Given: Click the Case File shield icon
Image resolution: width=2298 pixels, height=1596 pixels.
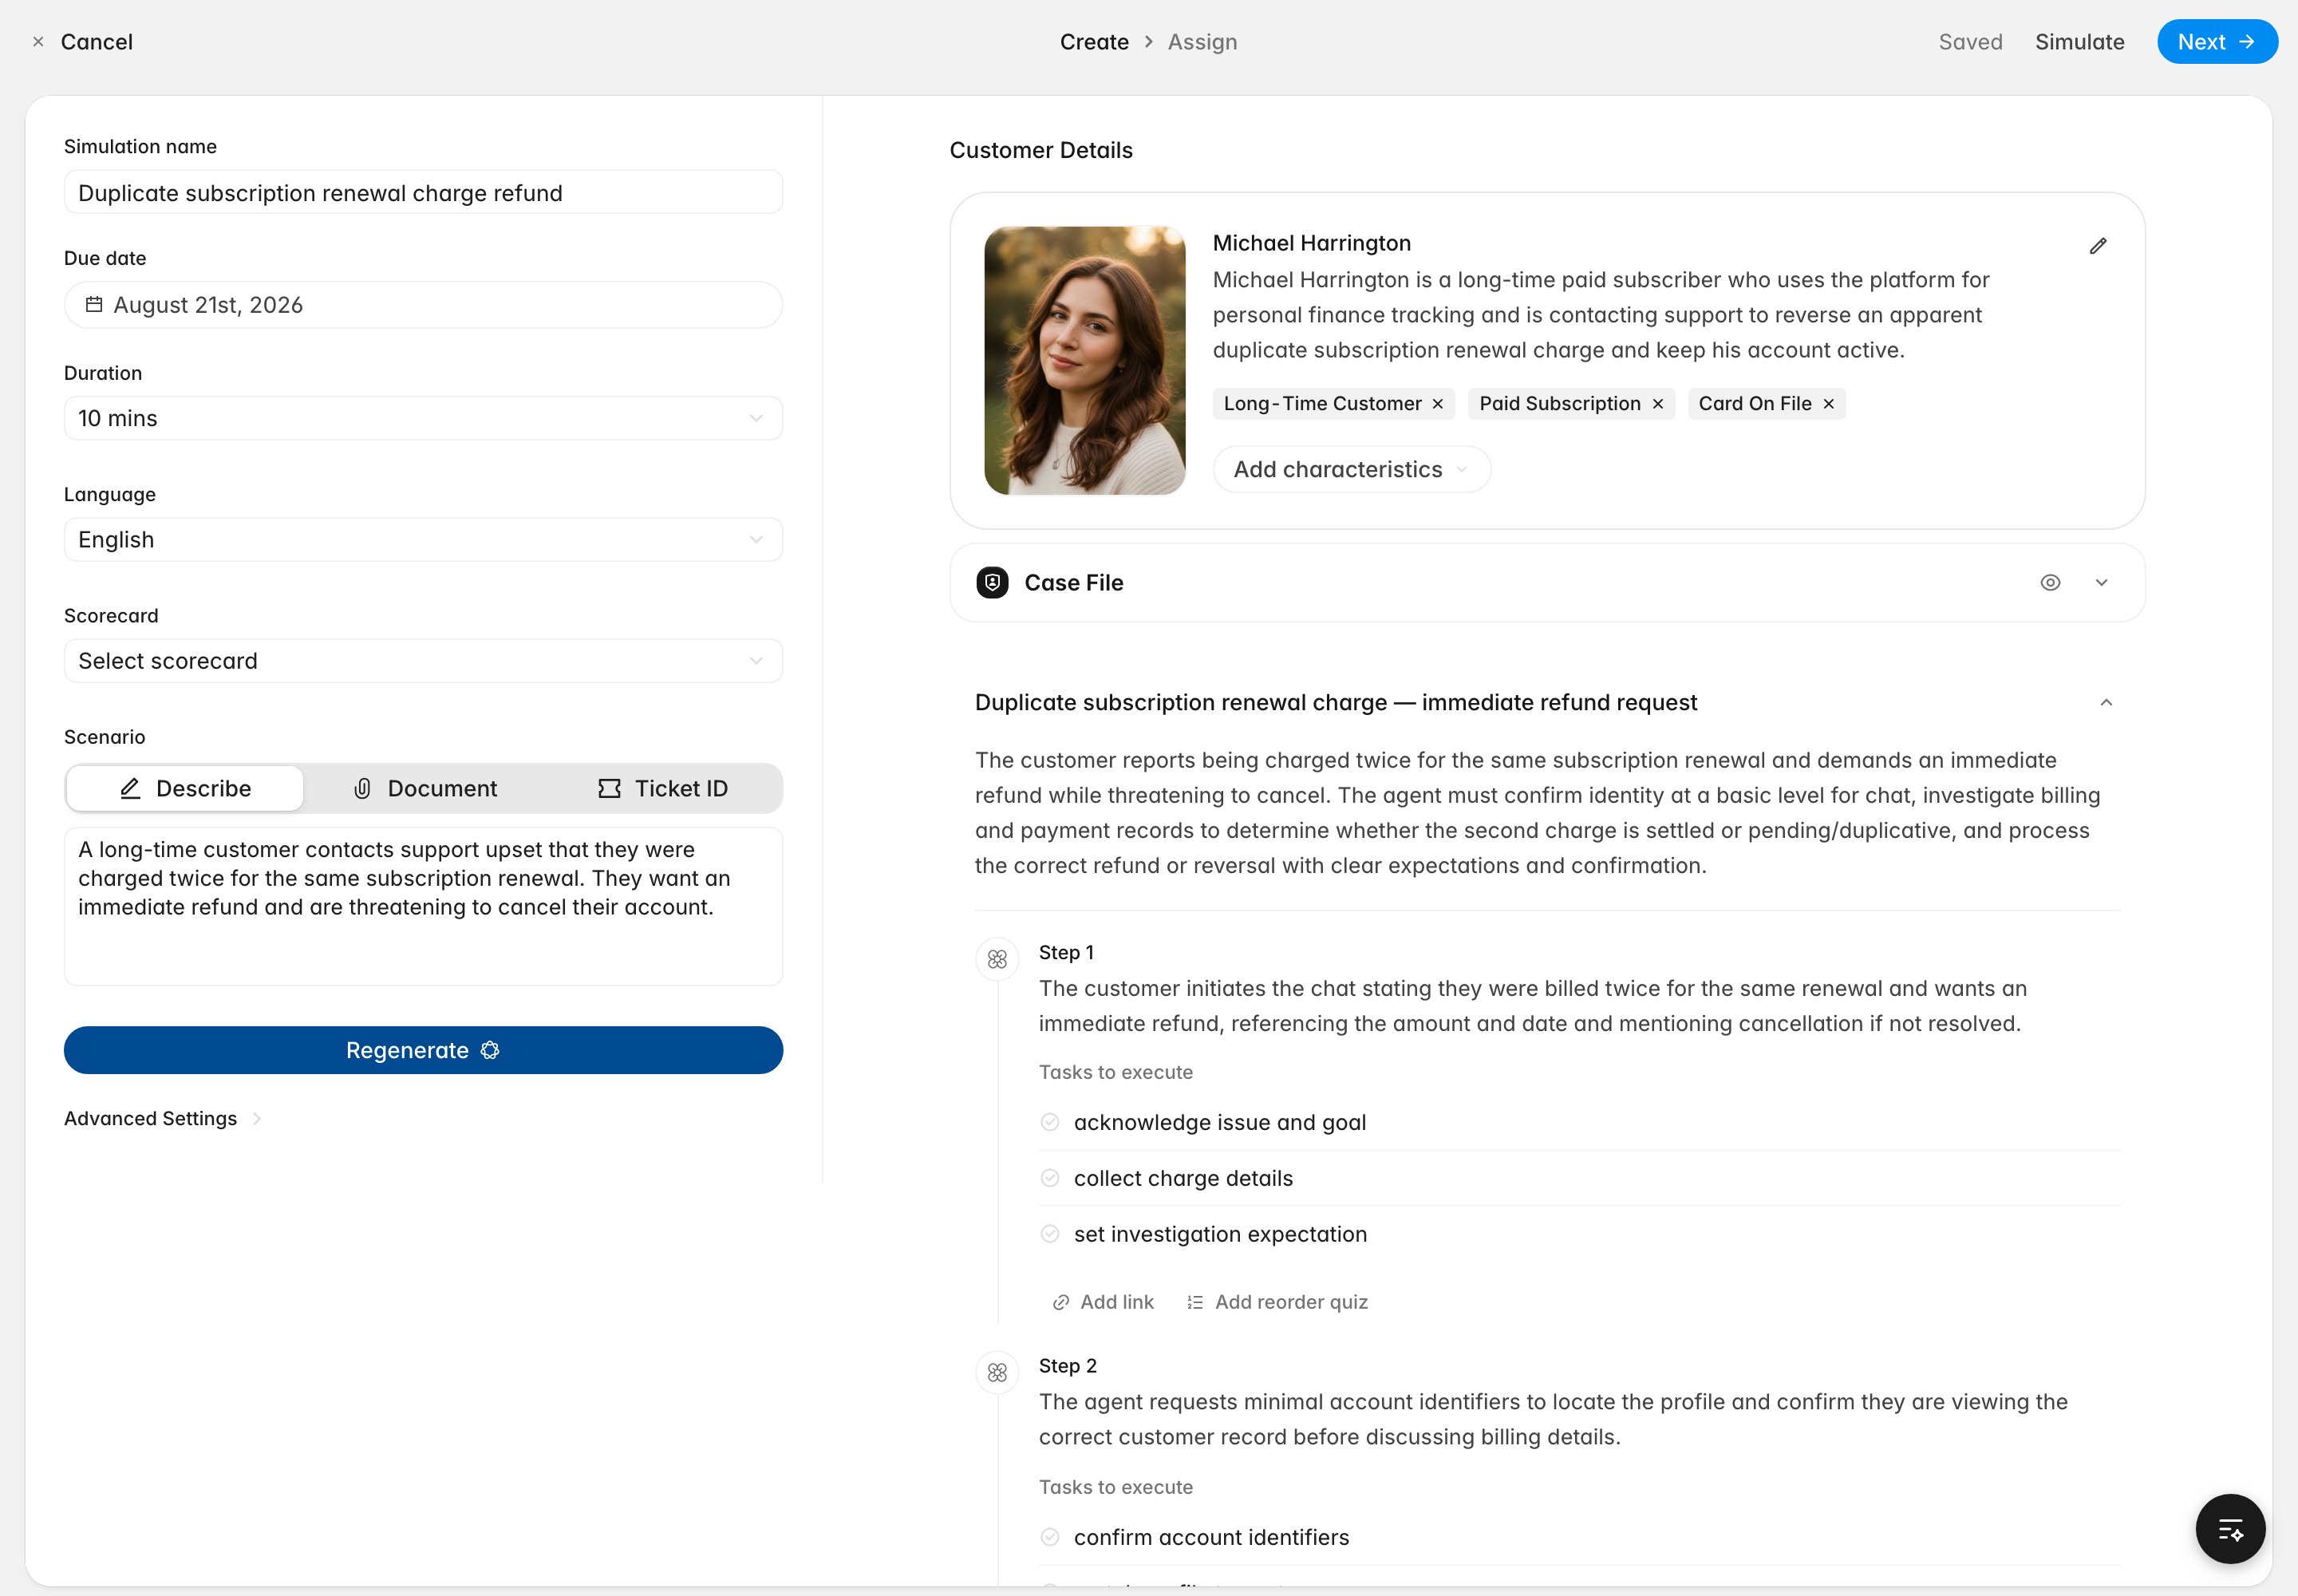Looking at the screenshot, I should click(992, 583).
